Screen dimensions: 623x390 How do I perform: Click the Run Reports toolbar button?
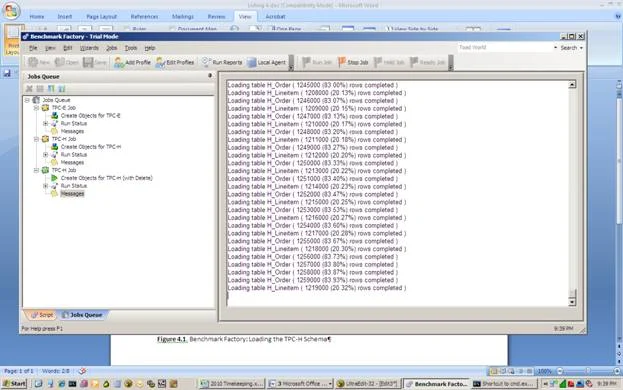[222, 62]
